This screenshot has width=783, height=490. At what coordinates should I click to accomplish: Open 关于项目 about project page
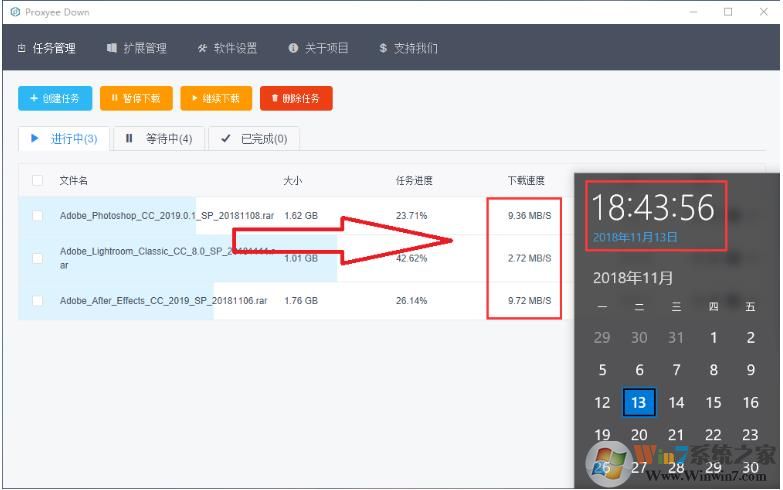click(318, 48)
